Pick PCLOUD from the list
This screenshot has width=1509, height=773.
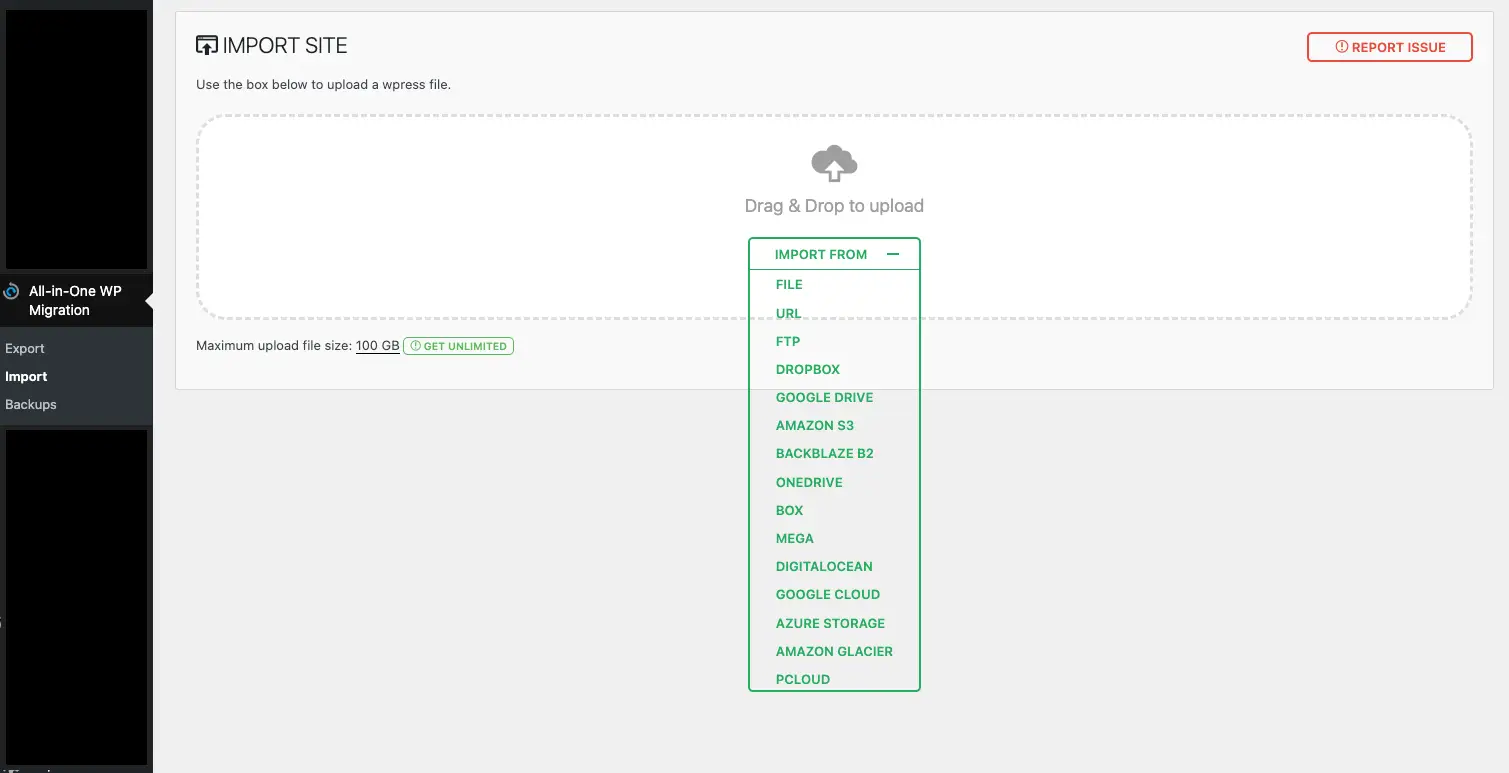[x=803, y=679]
